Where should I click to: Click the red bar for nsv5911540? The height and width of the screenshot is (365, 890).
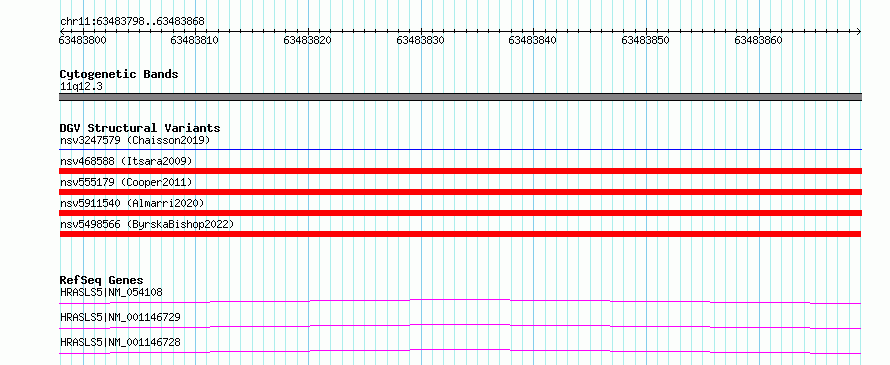(x=460, y=213)
